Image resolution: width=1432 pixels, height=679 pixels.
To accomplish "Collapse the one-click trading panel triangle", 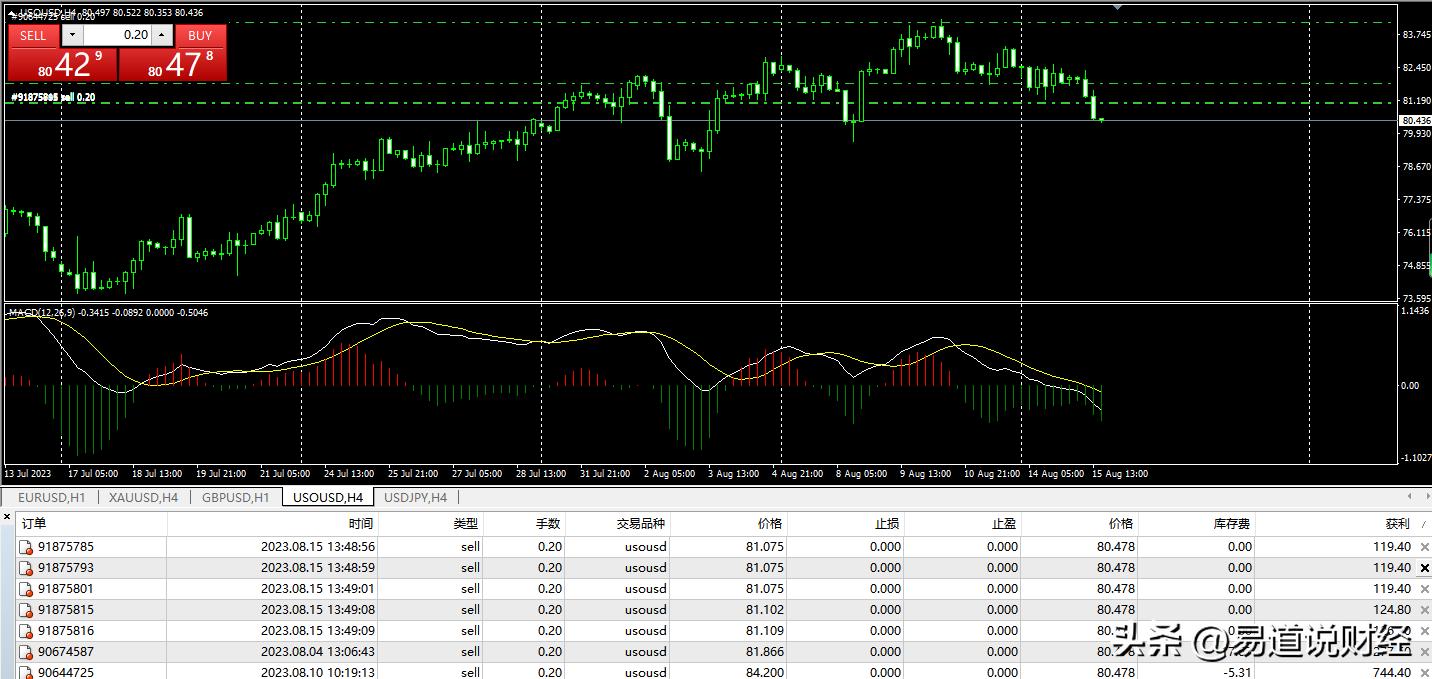I will coord(12,12).
